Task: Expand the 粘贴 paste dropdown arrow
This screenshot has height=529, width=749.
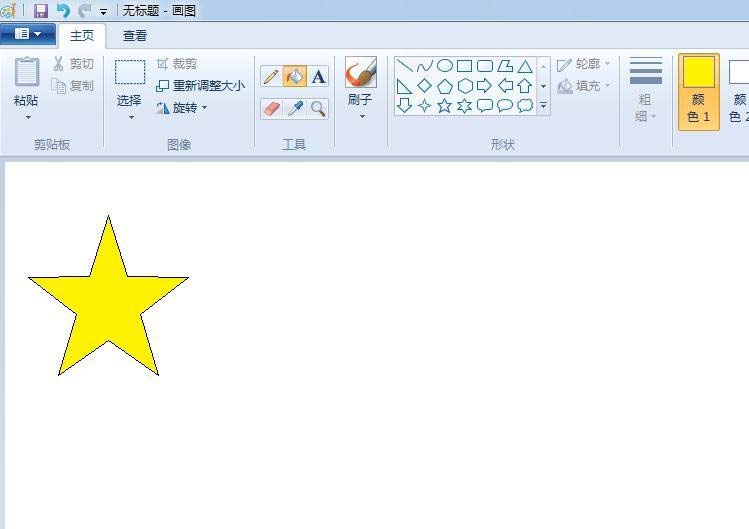Action: pyautogui.click(x=28, y=118)
